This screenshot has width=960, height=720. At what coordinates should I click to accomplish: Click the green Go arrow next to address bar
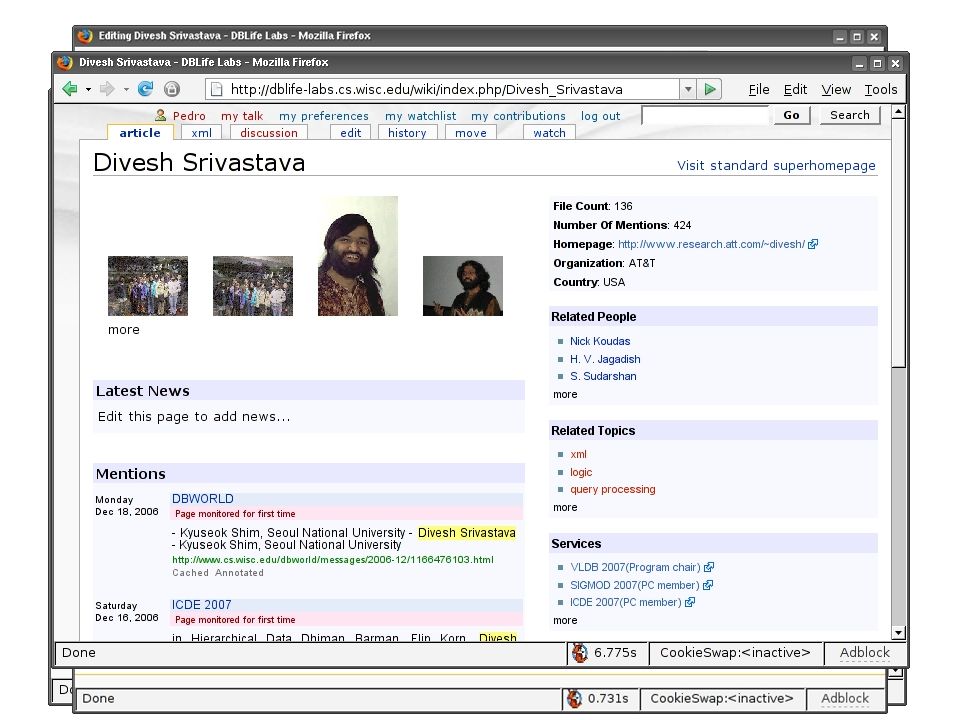point(710,89)
